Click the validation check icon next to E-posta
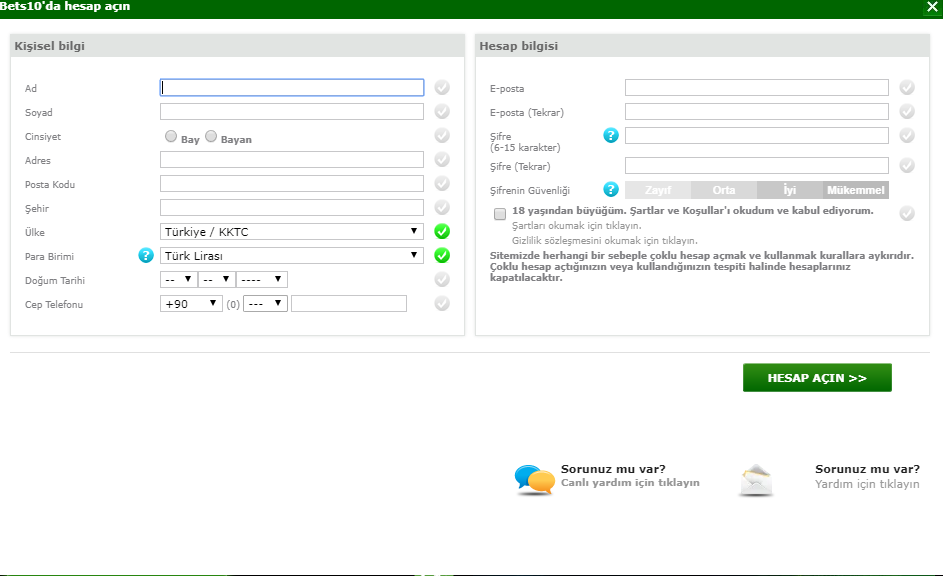943x576 pixels. [907, 88]
